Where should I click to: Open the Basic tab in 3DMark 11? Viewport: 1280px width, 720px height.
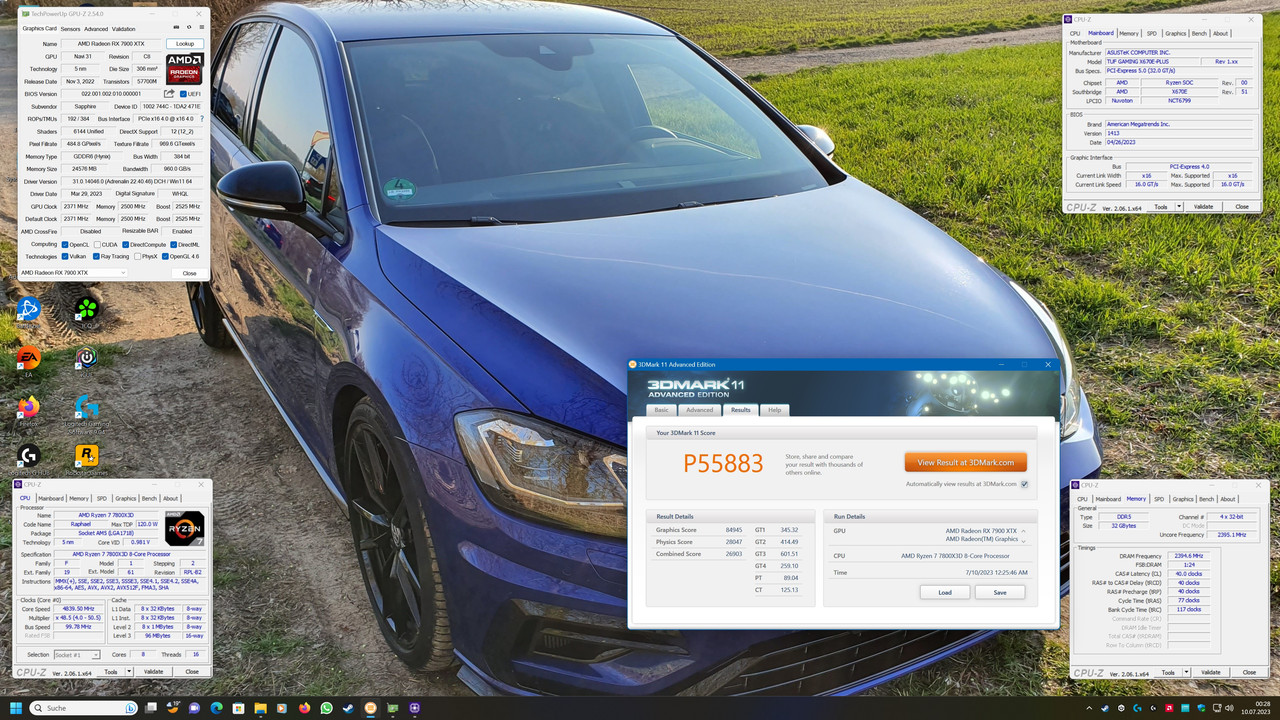pos(661,410)
